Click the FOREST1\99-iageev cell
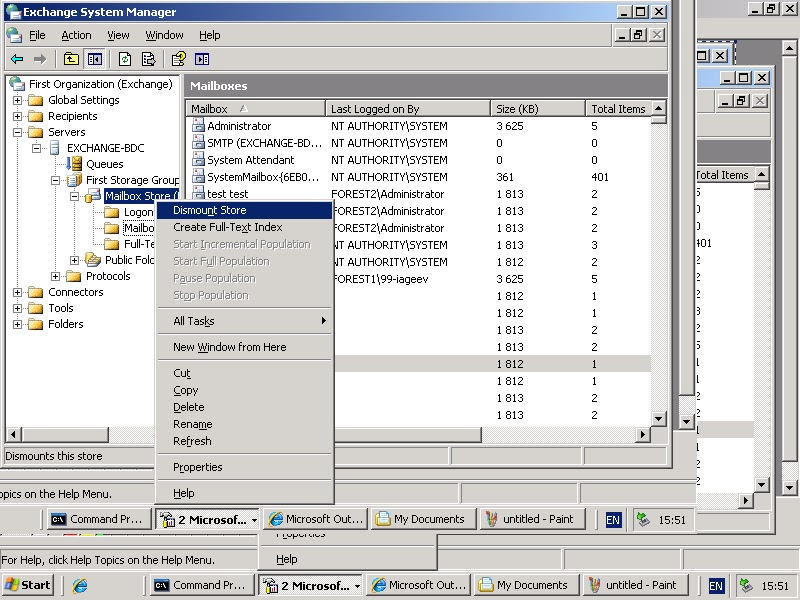The image size is (800, 600). 381,279
